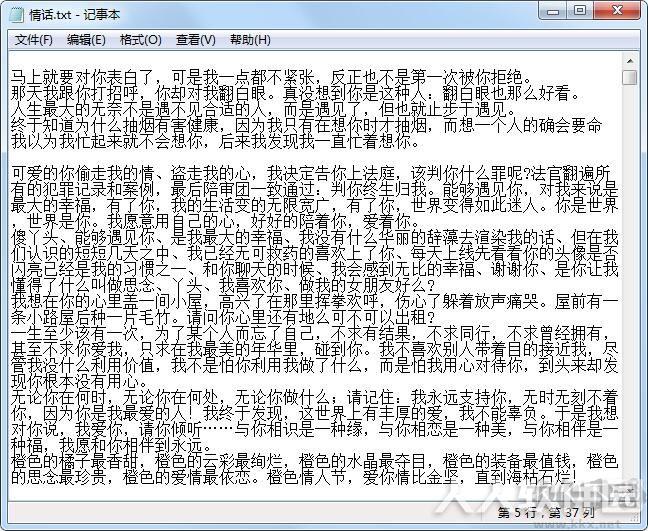The image size is (648, 531).
Task: Close the 情话.txt Notepad window
Action: [617, 11]
